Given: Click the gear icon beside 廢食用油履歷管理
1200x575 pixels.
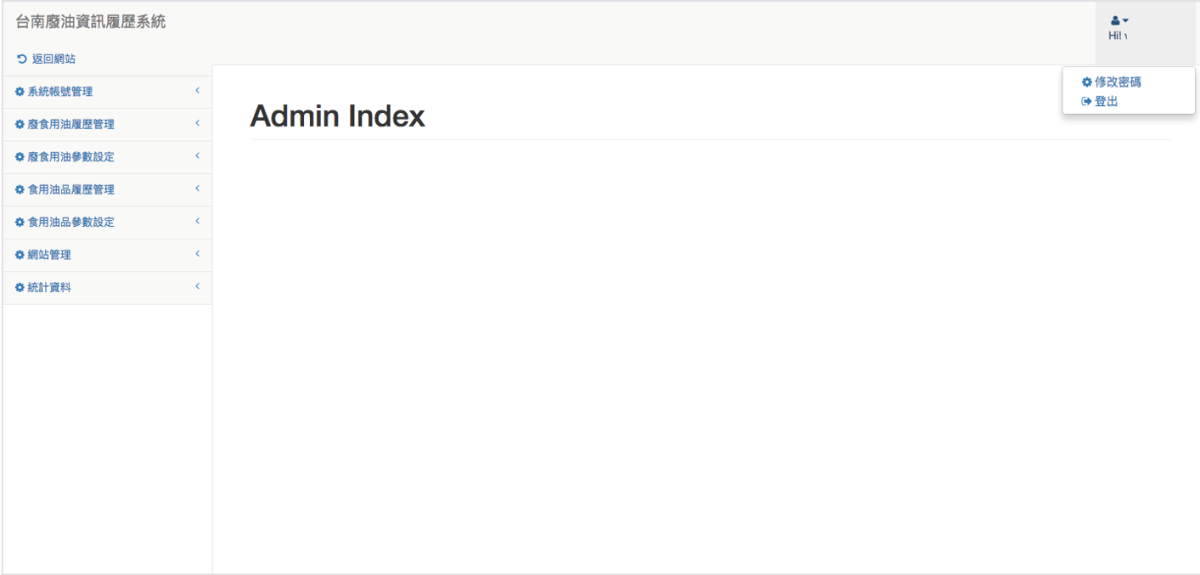Looking at the screenshot, I should click(x=20, y=125).
